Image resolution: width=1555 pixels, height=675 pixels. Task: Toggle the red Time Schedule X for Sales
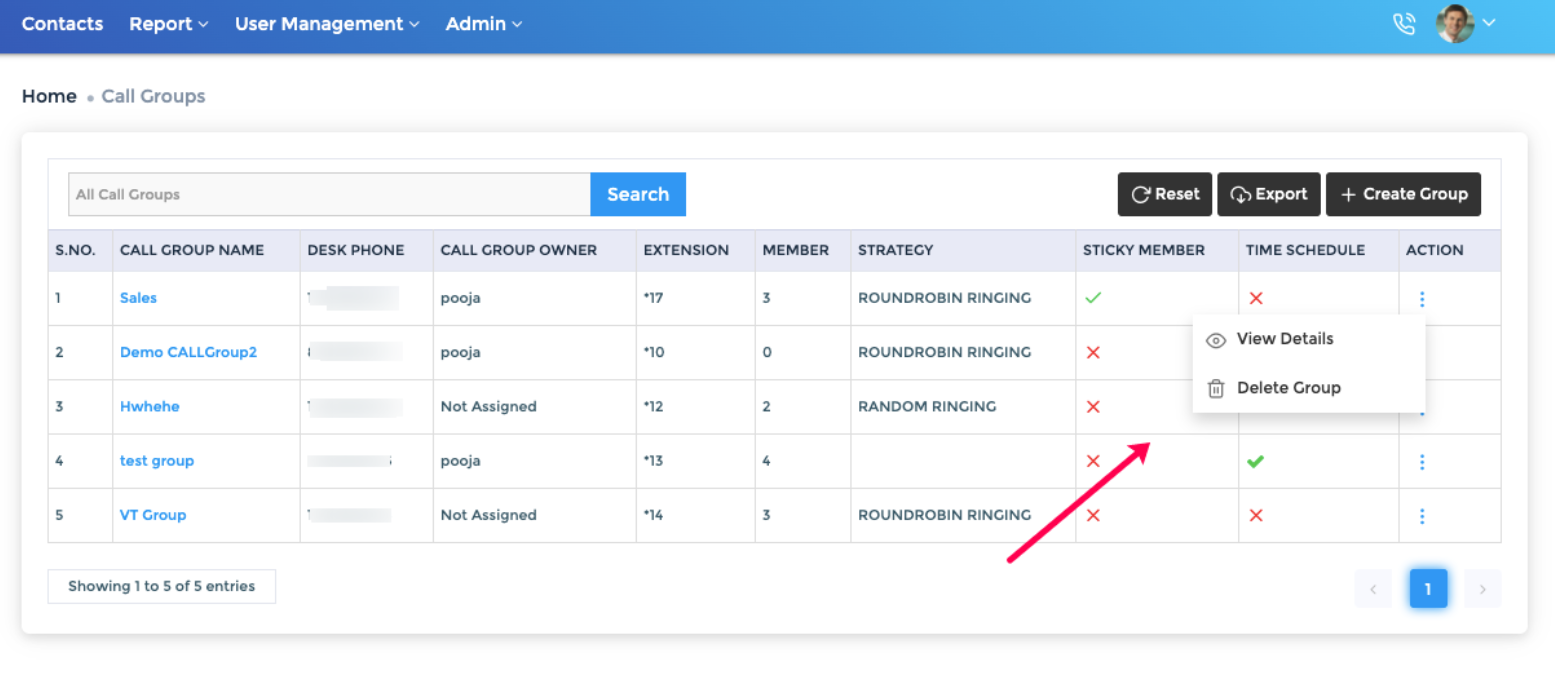(1255, 297)
